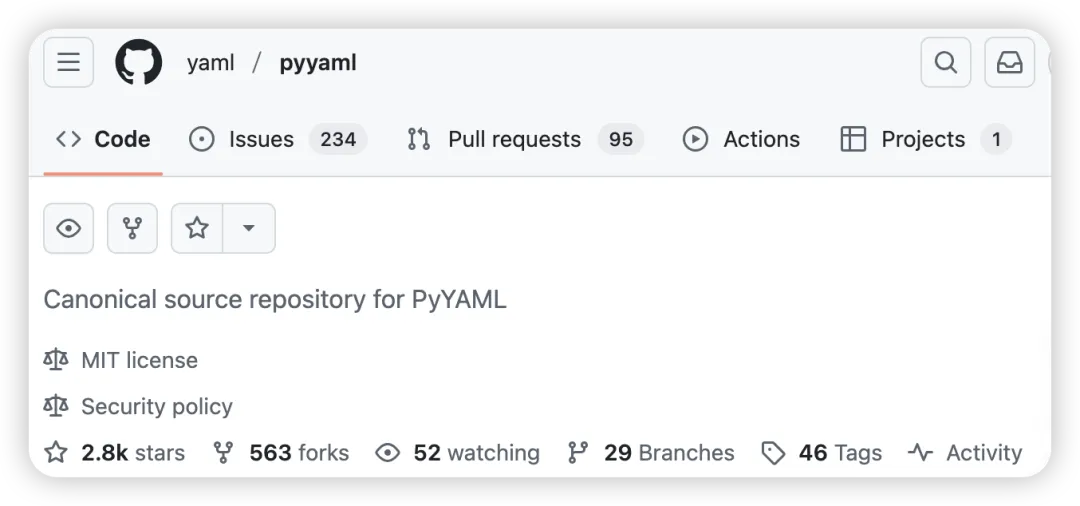1080x506 pixels.
Task: Click the GitHub Octocat logo
Action: coord(139,63)
